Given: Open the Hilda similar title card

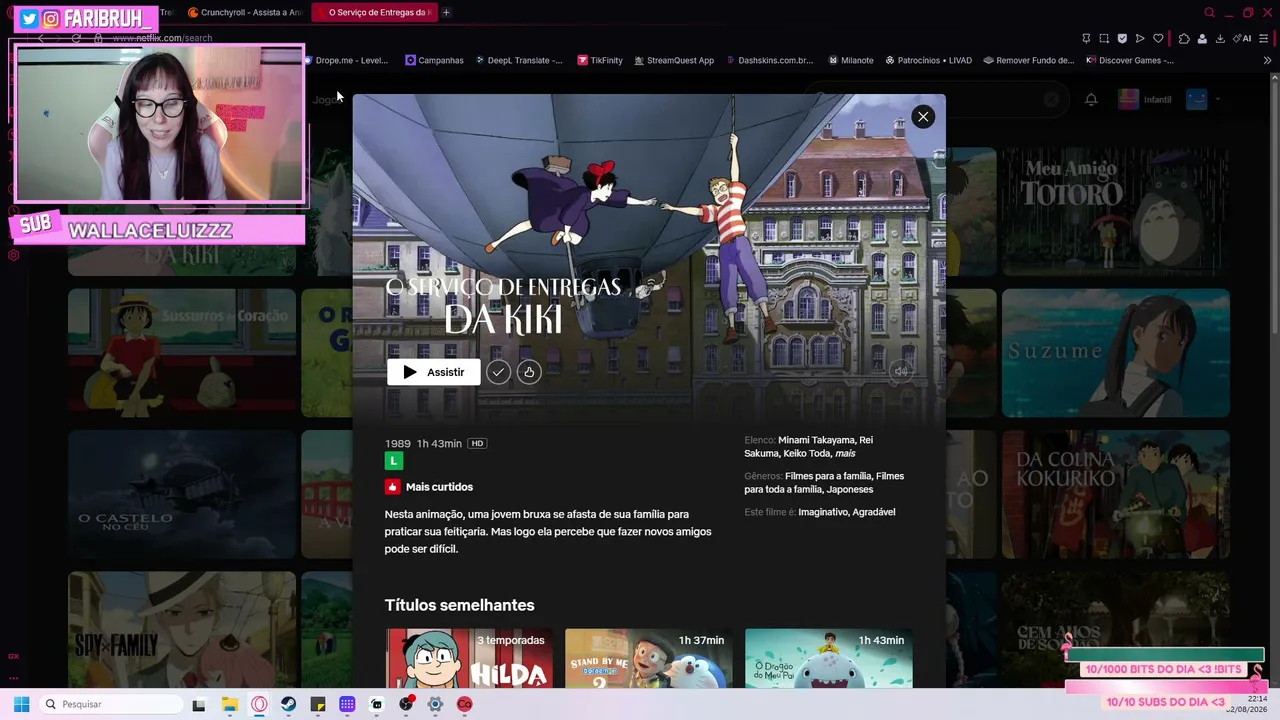Looking at the screenshot, I should [x=469, y=658].
